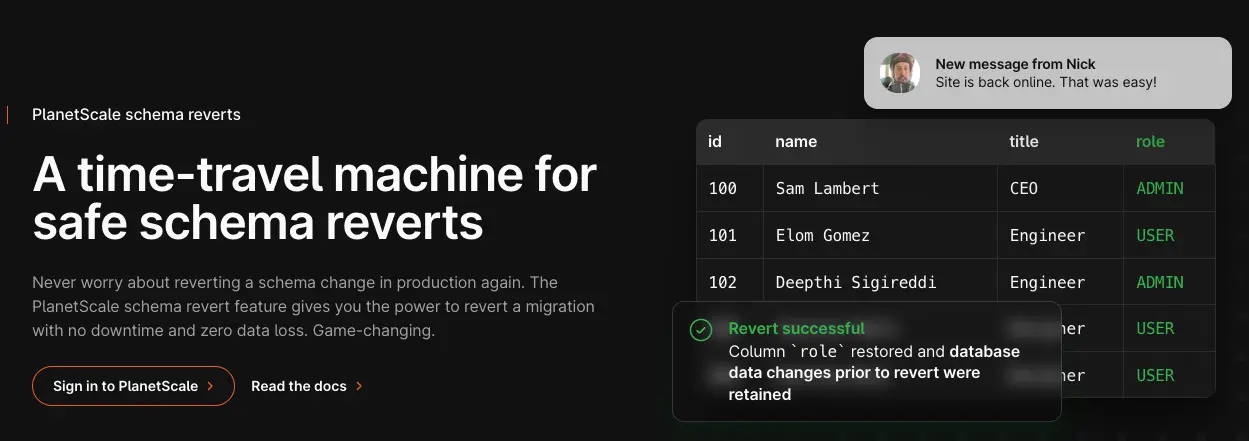Screen dimensions: 1249x441
Task: Open the Read the docs link
Action: [x=298, y=386]
